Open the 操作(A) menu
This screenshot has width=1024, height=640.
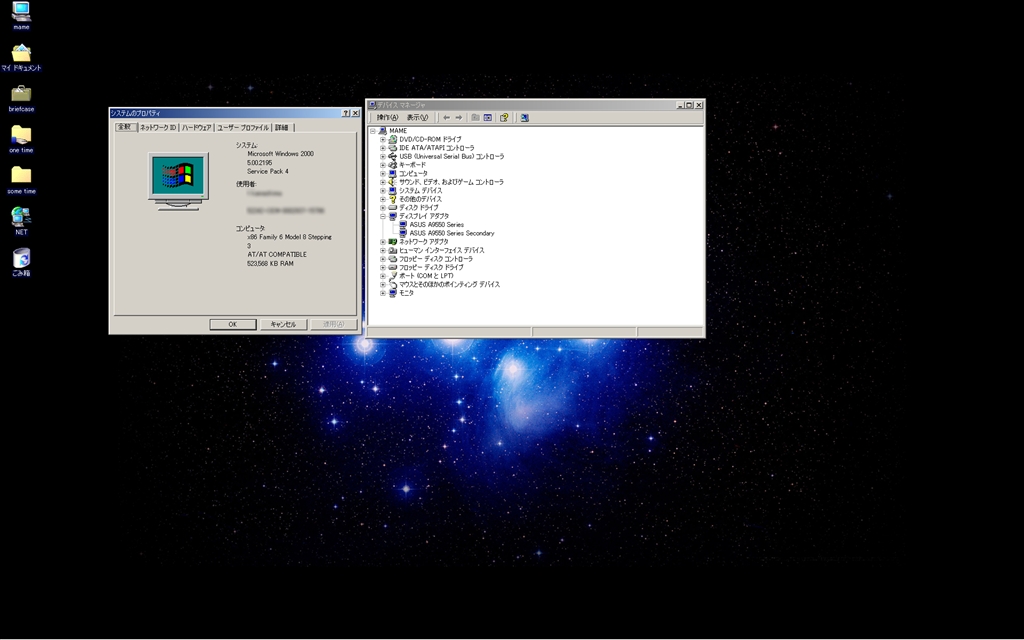(387, 118)
